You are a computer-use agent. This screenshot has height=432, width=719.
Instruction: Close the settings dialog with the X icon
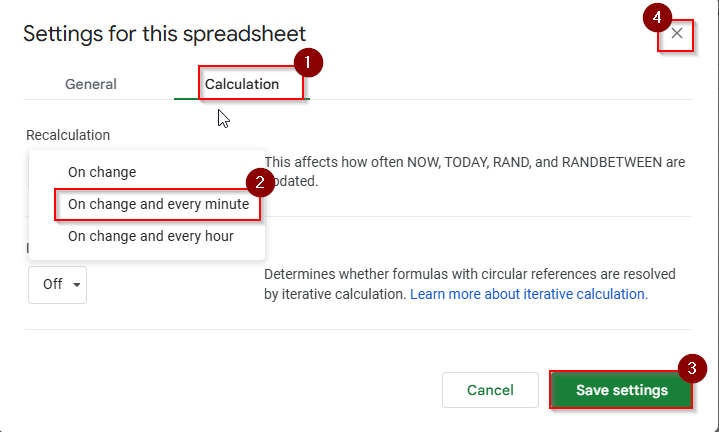pyautogui.click(x=677, y=34)
